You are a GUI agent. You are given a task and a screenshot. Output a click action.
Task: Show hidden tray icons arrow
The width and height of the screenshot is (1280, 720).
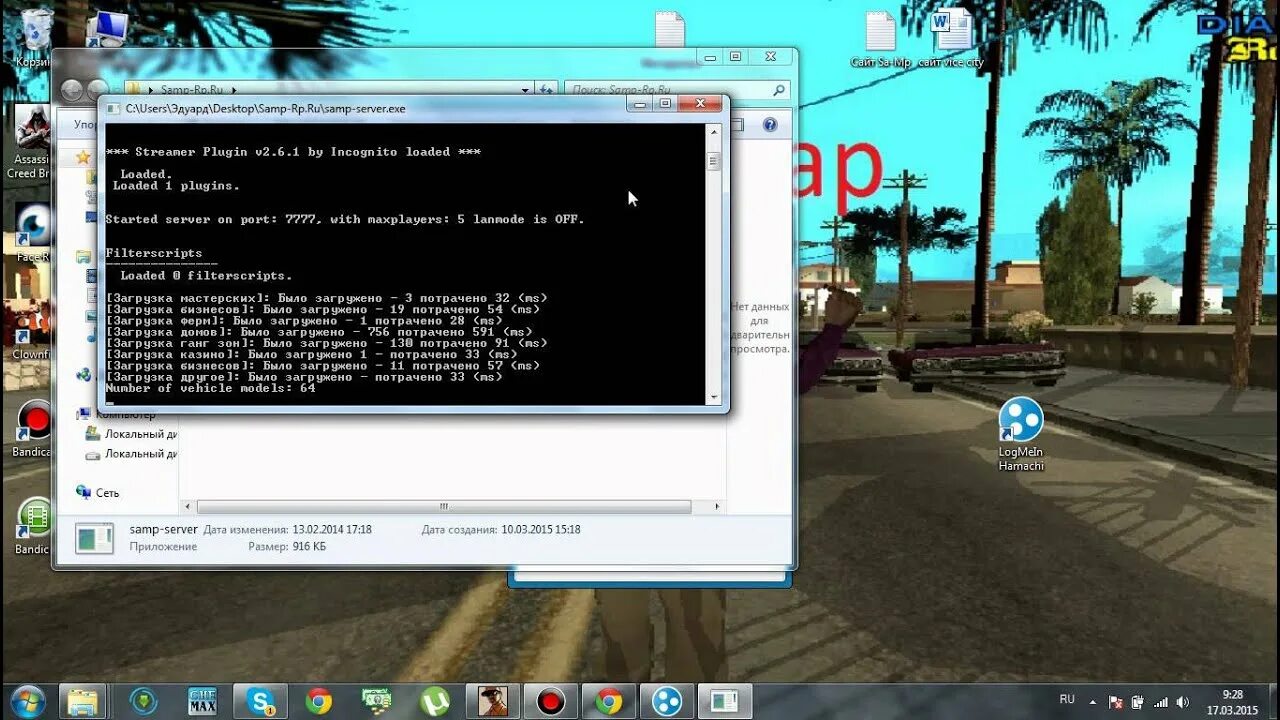[1093, 703]
